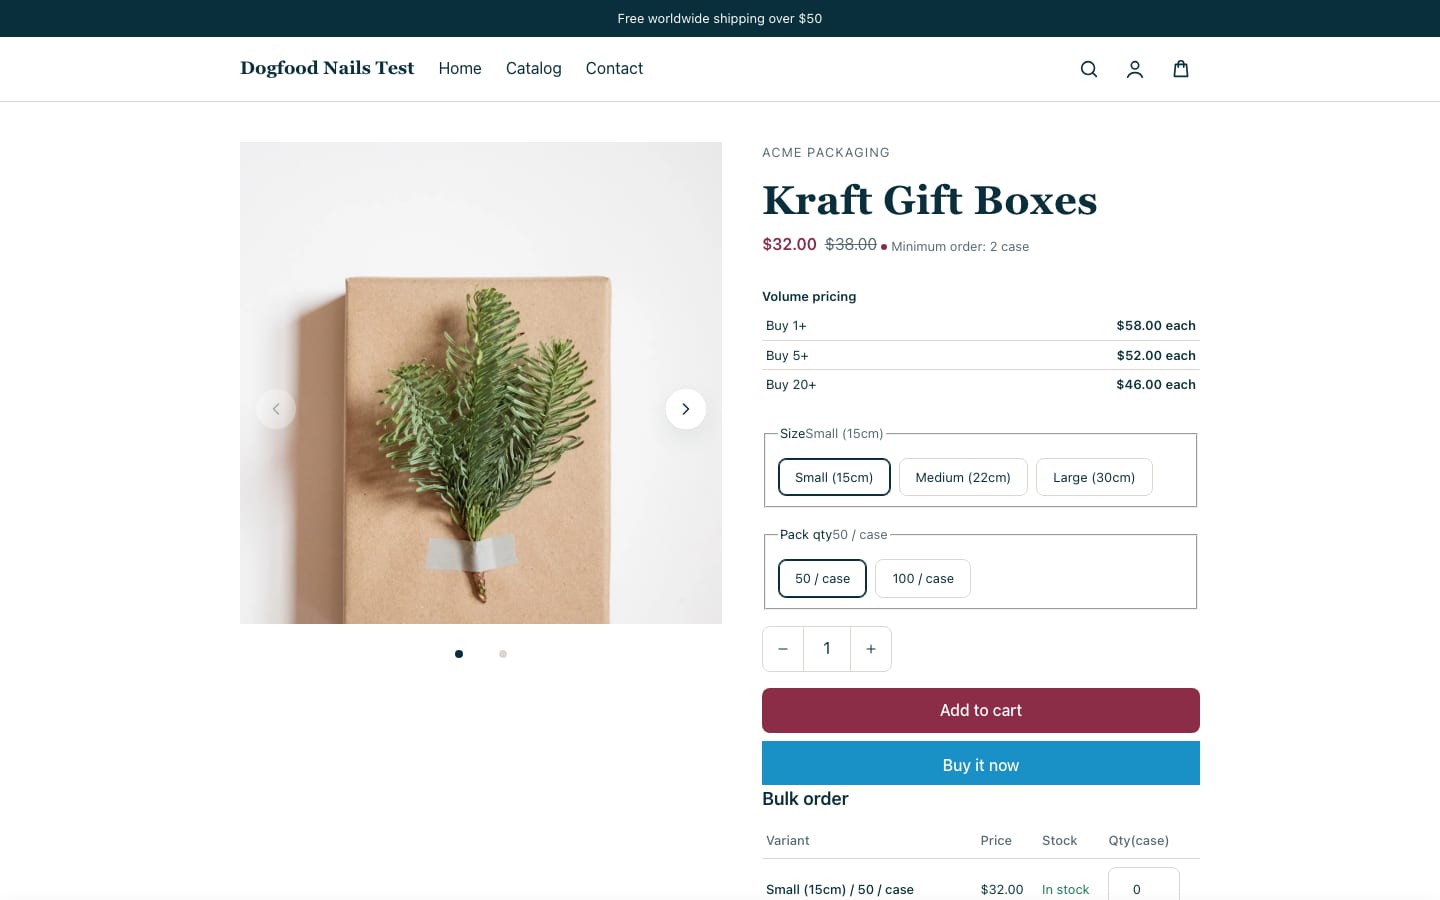Click the free worldwide shipping announcement

point(720,18)
